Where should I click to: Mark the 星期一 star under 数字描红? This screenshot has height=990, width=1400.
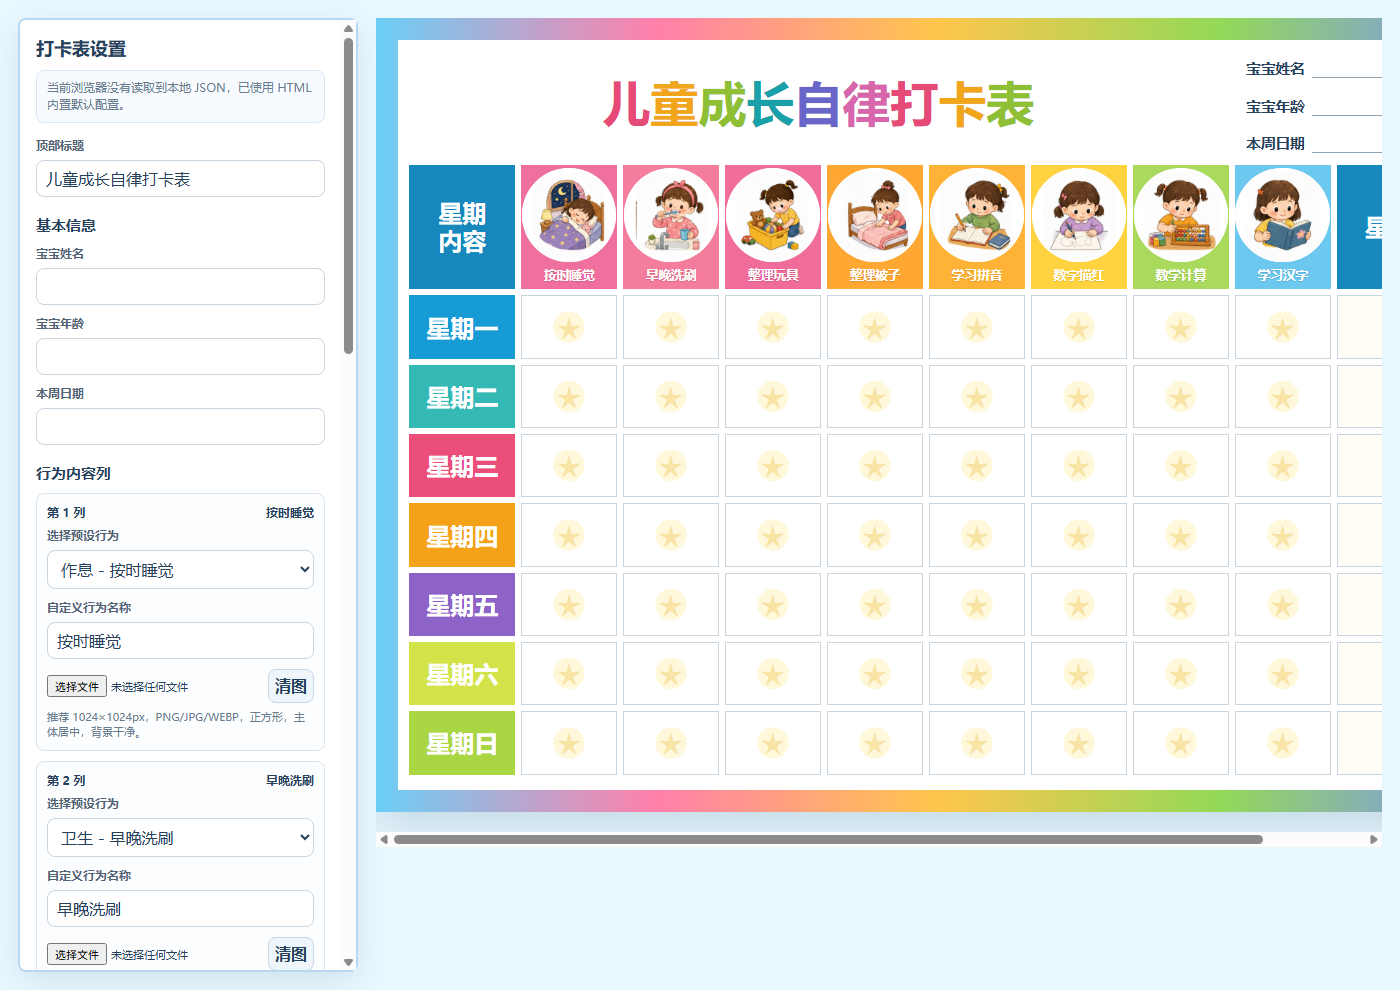click(x=1079, y=327)
